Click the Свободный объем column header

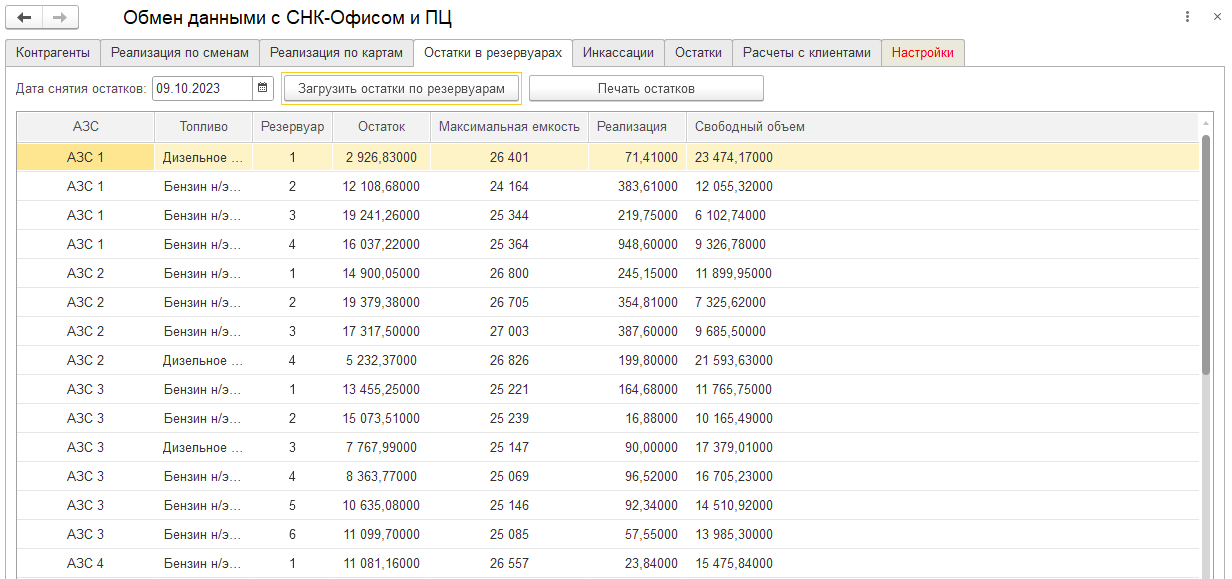(x=750, y=127)
